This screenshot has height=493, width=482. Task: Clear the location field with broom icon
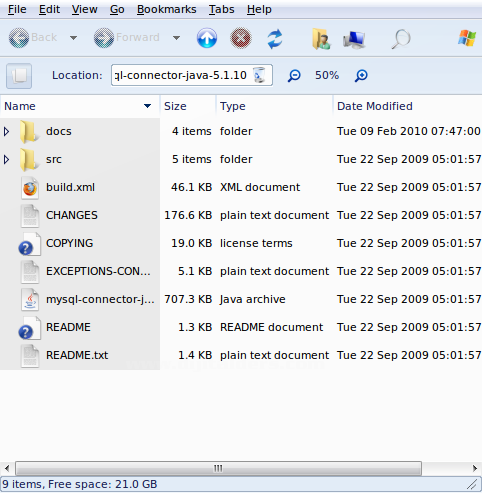(259, 75)
